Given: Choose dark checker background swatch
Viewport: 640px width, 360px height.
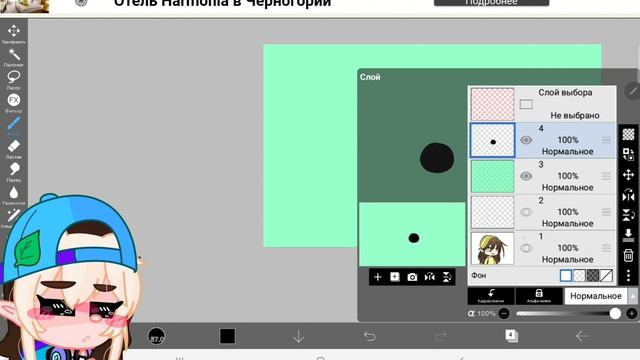Looking at the screenshot, I should coord(593,276).
